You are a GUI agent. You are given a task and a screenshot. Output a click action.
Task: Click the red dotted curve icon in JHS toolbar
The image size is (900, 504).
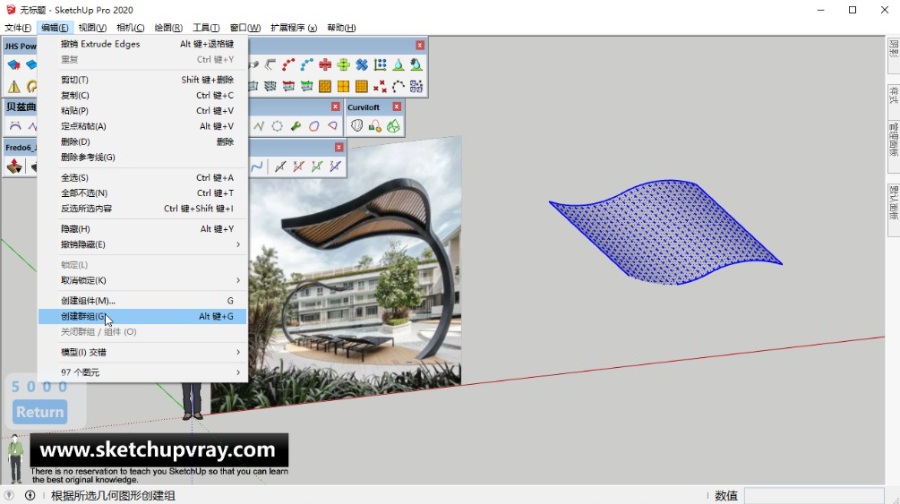[x=289, y=65]
